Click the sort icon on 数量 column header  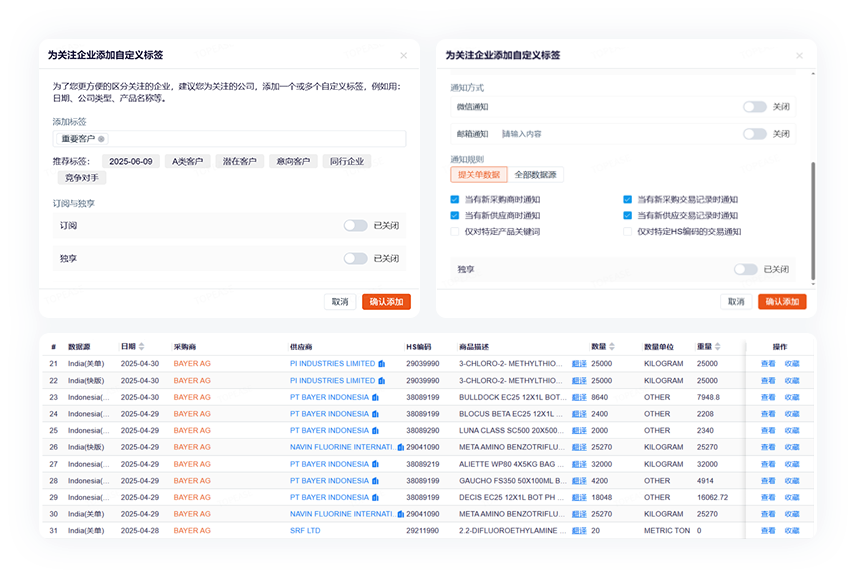[613, 347]
